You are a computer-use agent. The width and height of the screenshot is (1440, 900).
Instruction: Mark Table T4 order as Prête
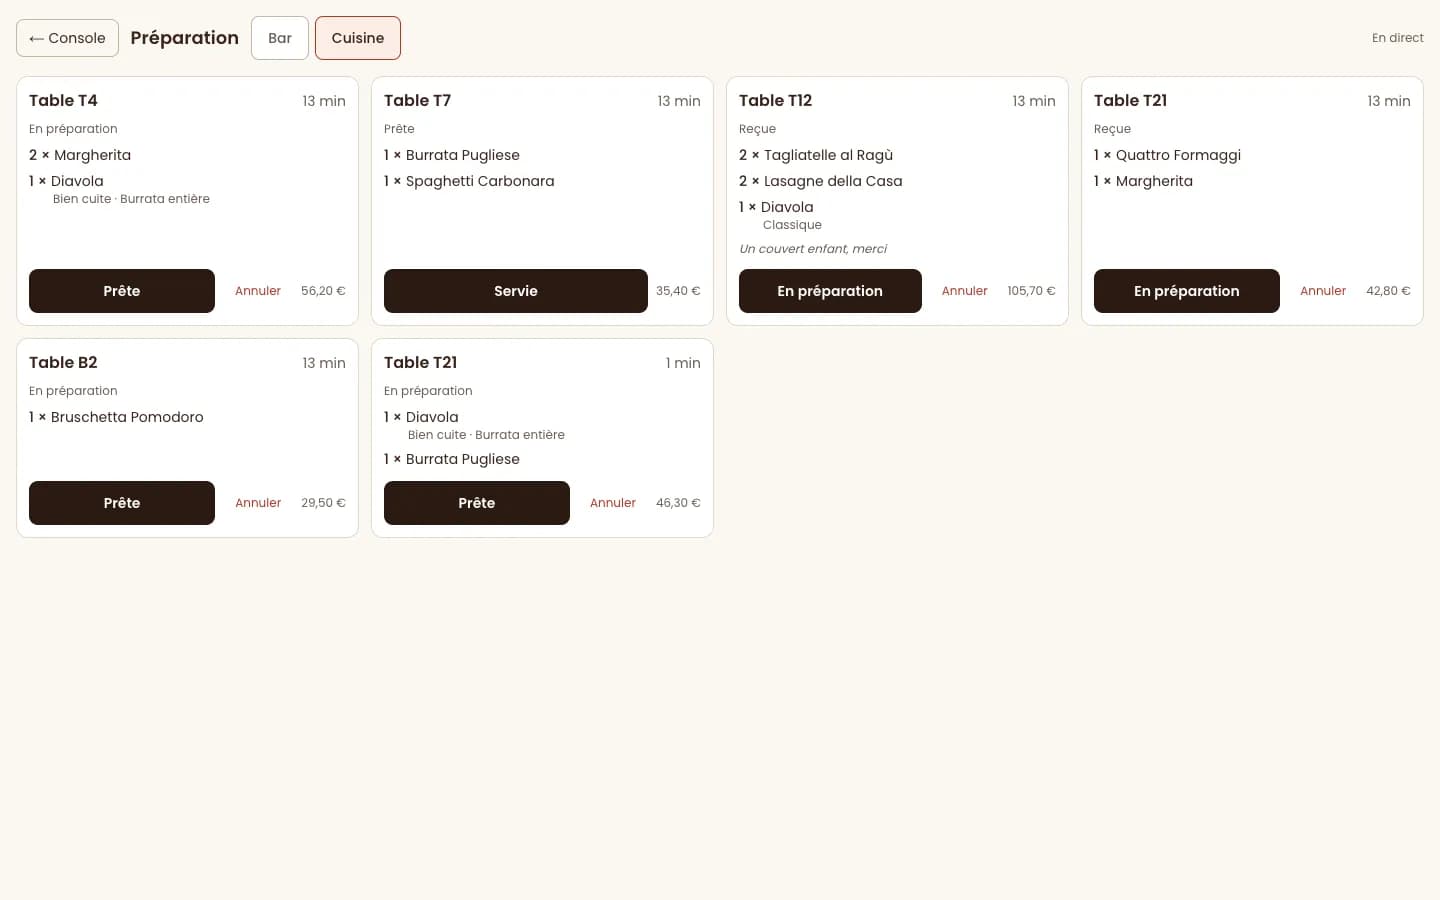pos(122,291)
